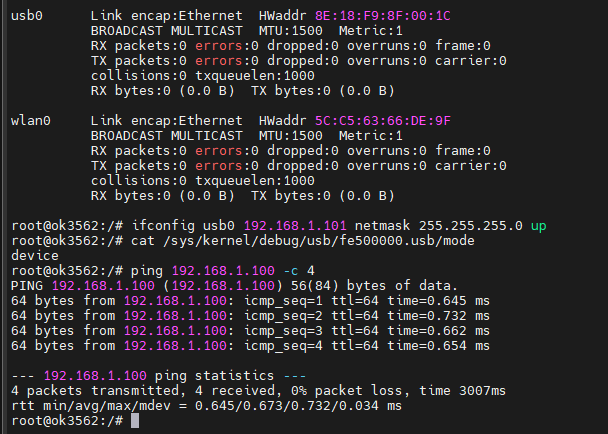Click the total "time 3007ms" value

pyautogui.click(x=462, y=391)
